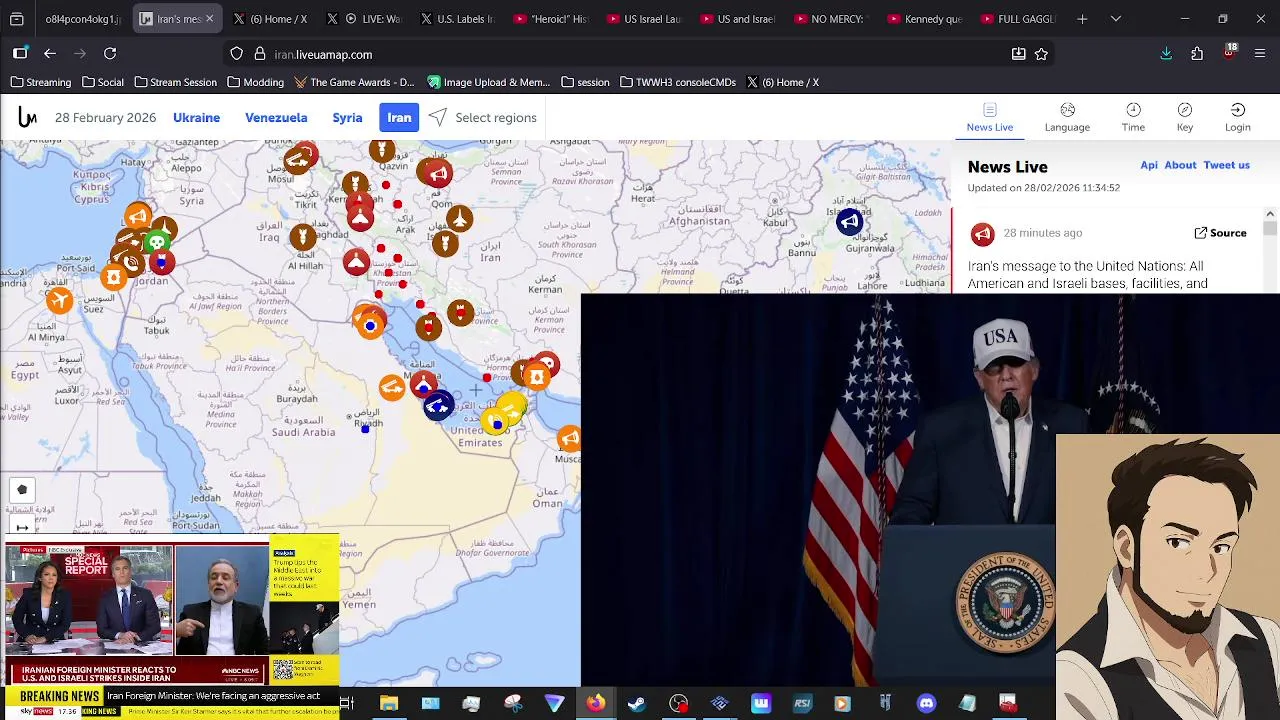1280x720 pixels.
Task: Open the browser Extensions puzzle icon
Action: pos(1197,54)
